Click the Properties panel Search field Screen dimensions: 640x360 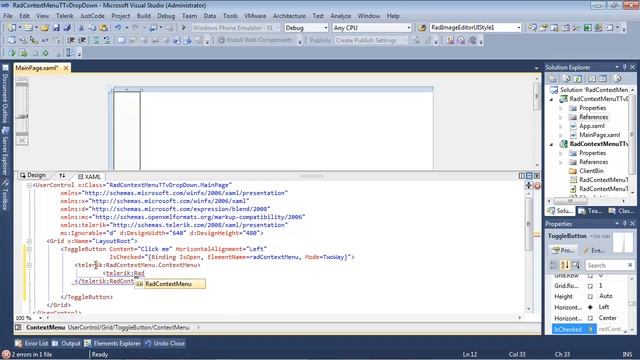610,265
